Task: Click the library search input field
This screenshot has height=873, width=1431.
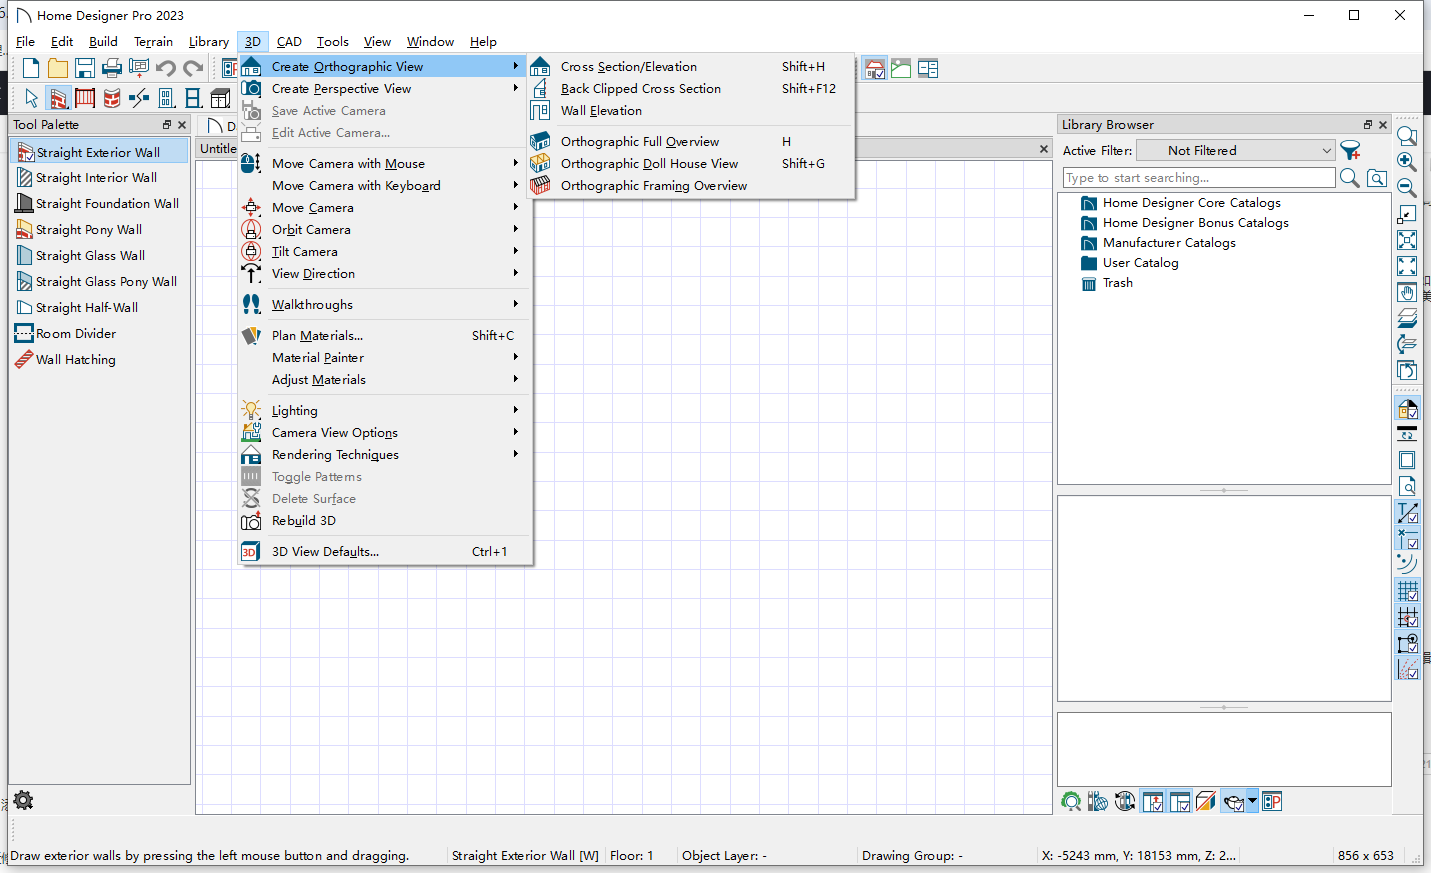Action: tap(1198, 178)
